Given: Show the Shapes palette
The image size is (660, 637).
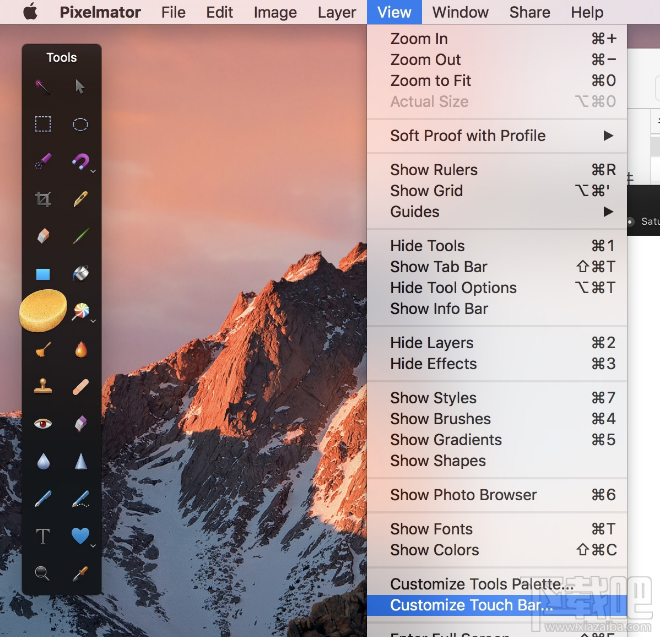Looking at the screenshot, I should [497, 461].
